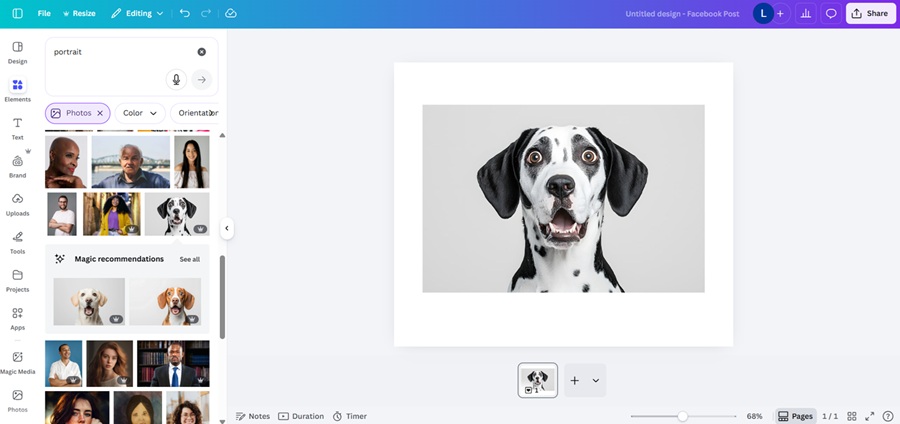
Task: Open the Text sidebar tab
Action: pos(17,129)
